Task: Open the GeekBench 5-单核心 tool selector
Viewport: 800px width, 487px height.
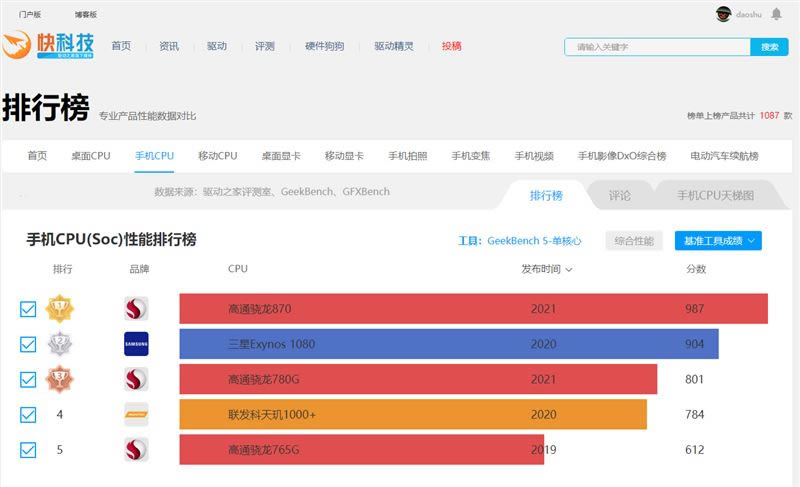Action: pyautogui.click(x=533, y=241)
